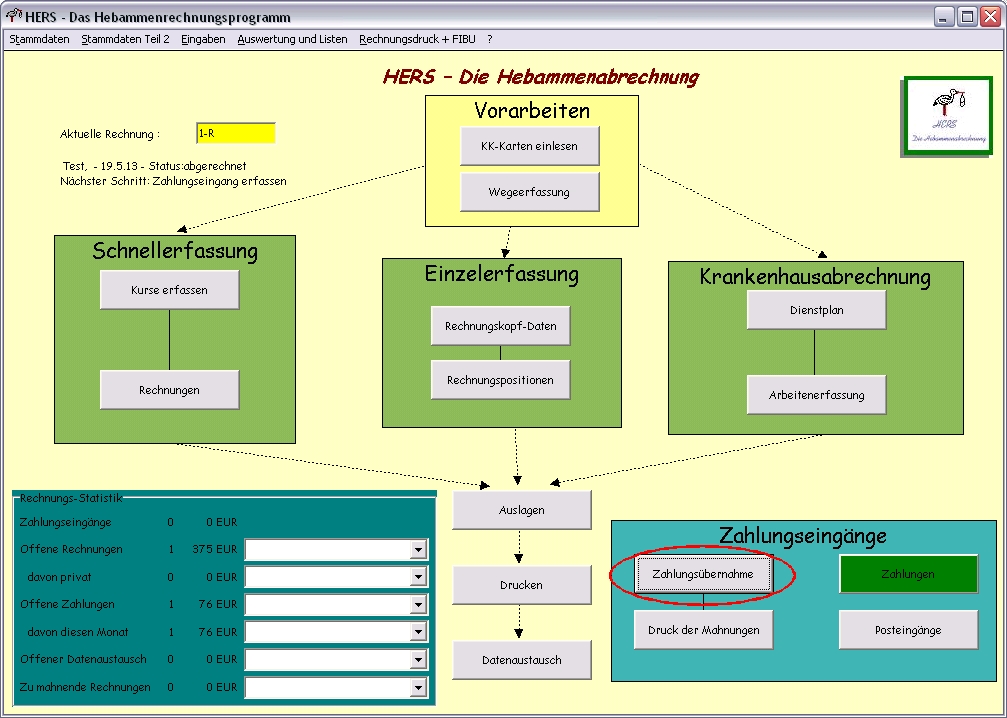Open Wegeerfassung
This screenshot has height=718, width=1007.
point(529,192)
